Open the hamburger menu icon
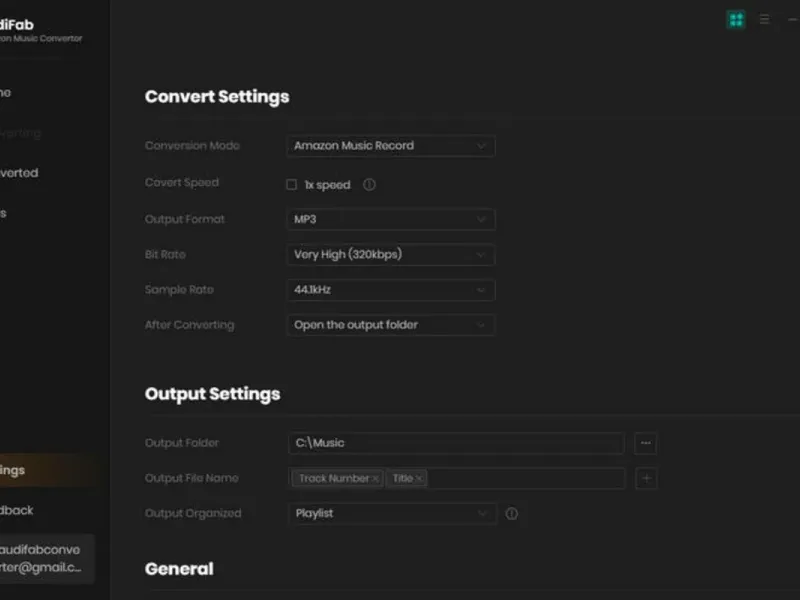Viewport: 800px width, 600px height. (765, 20)
